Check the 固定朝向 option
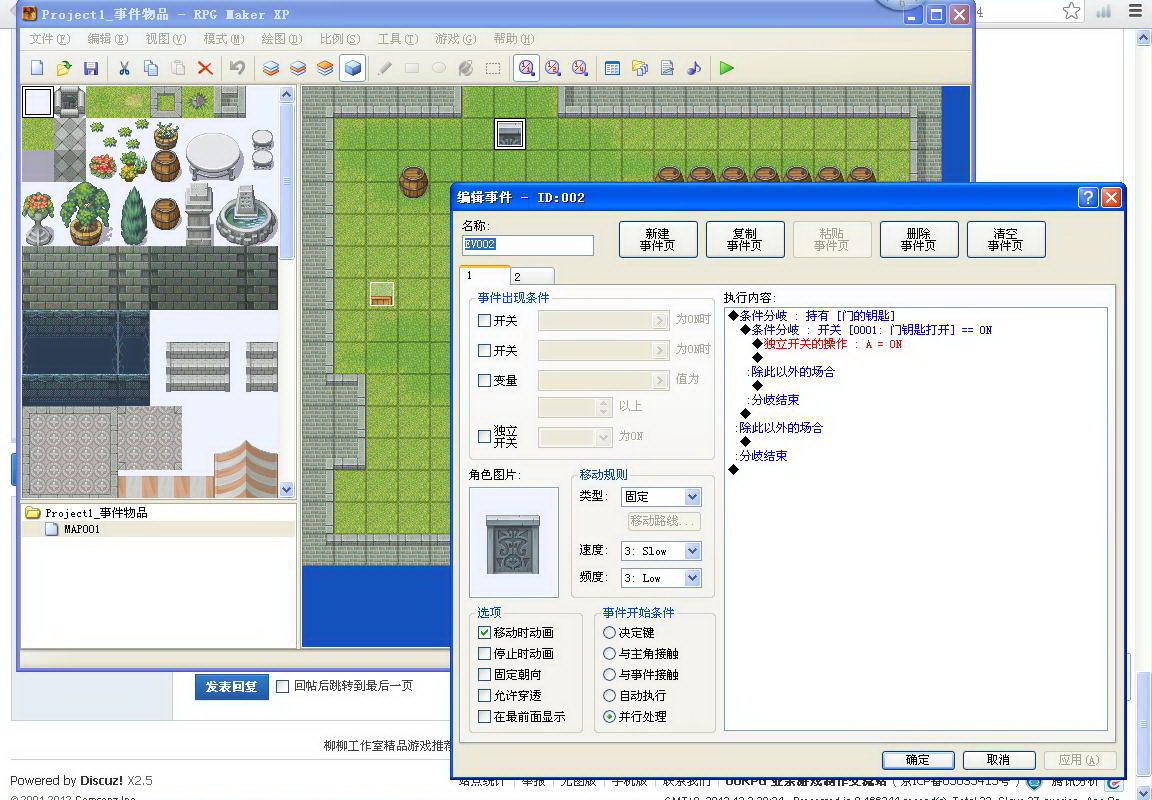1152x800 pixels. [x=484, y=674]
